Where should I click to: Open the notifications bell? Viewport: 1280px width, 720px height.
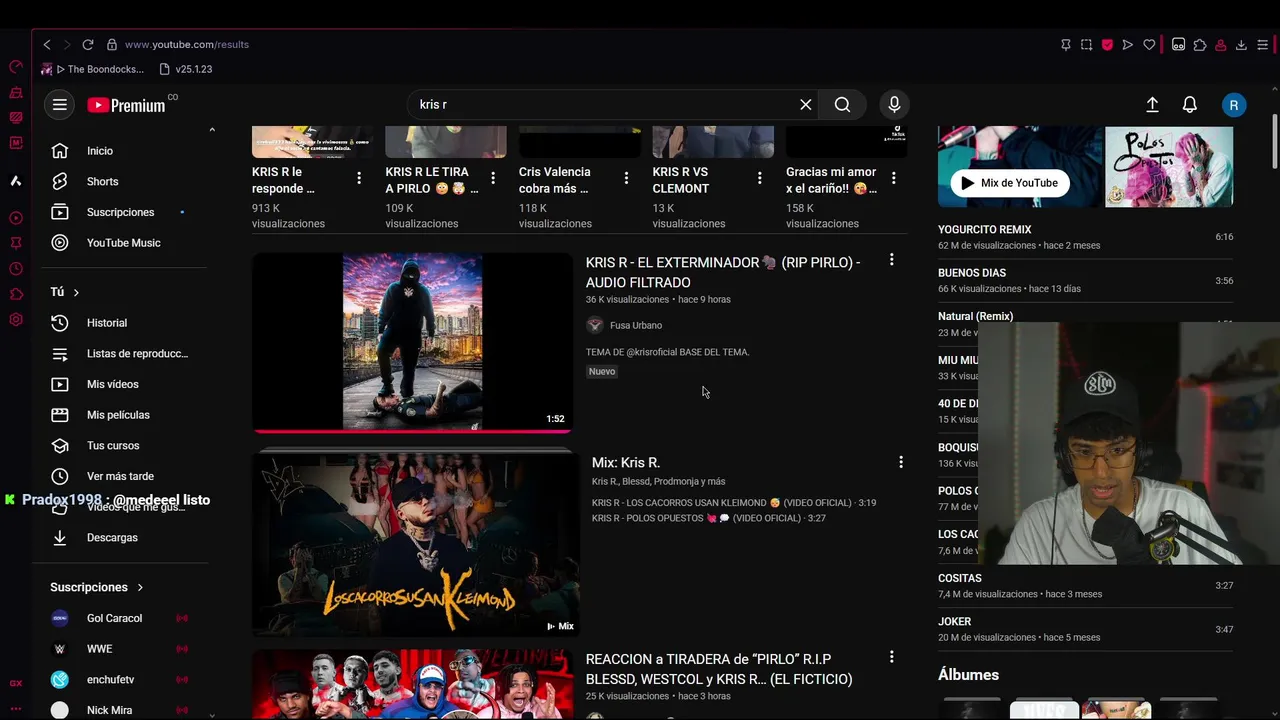1190,105
